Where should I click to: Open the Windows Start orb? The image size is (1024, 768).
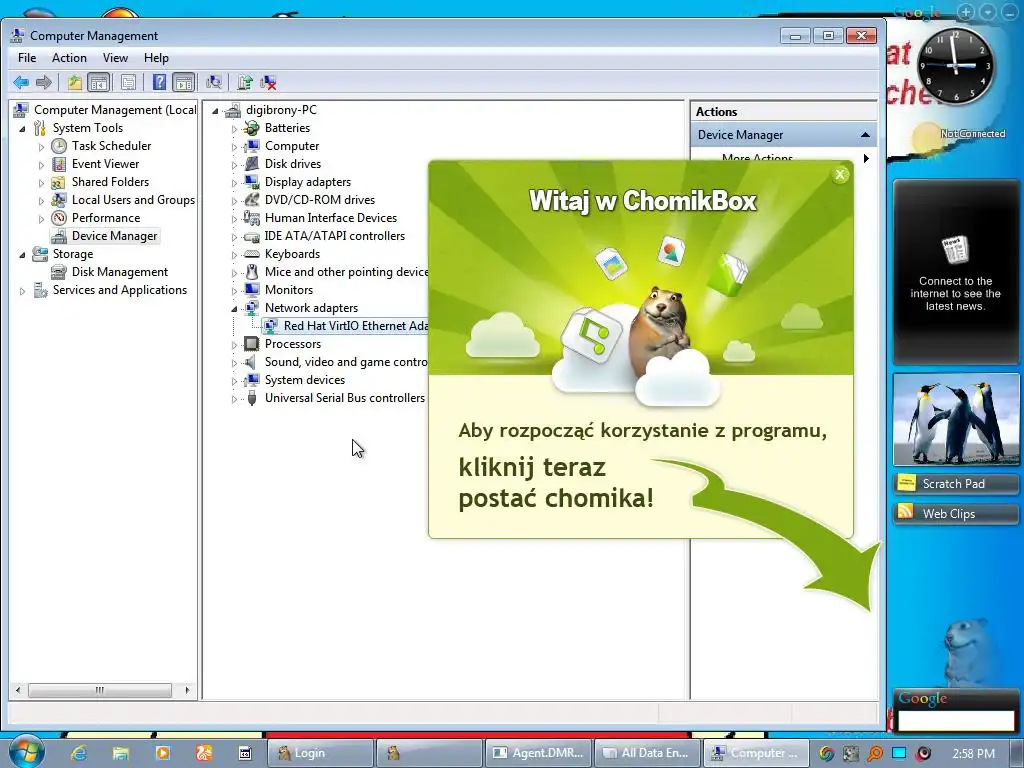pyautogui.click(x=26, y=751)
